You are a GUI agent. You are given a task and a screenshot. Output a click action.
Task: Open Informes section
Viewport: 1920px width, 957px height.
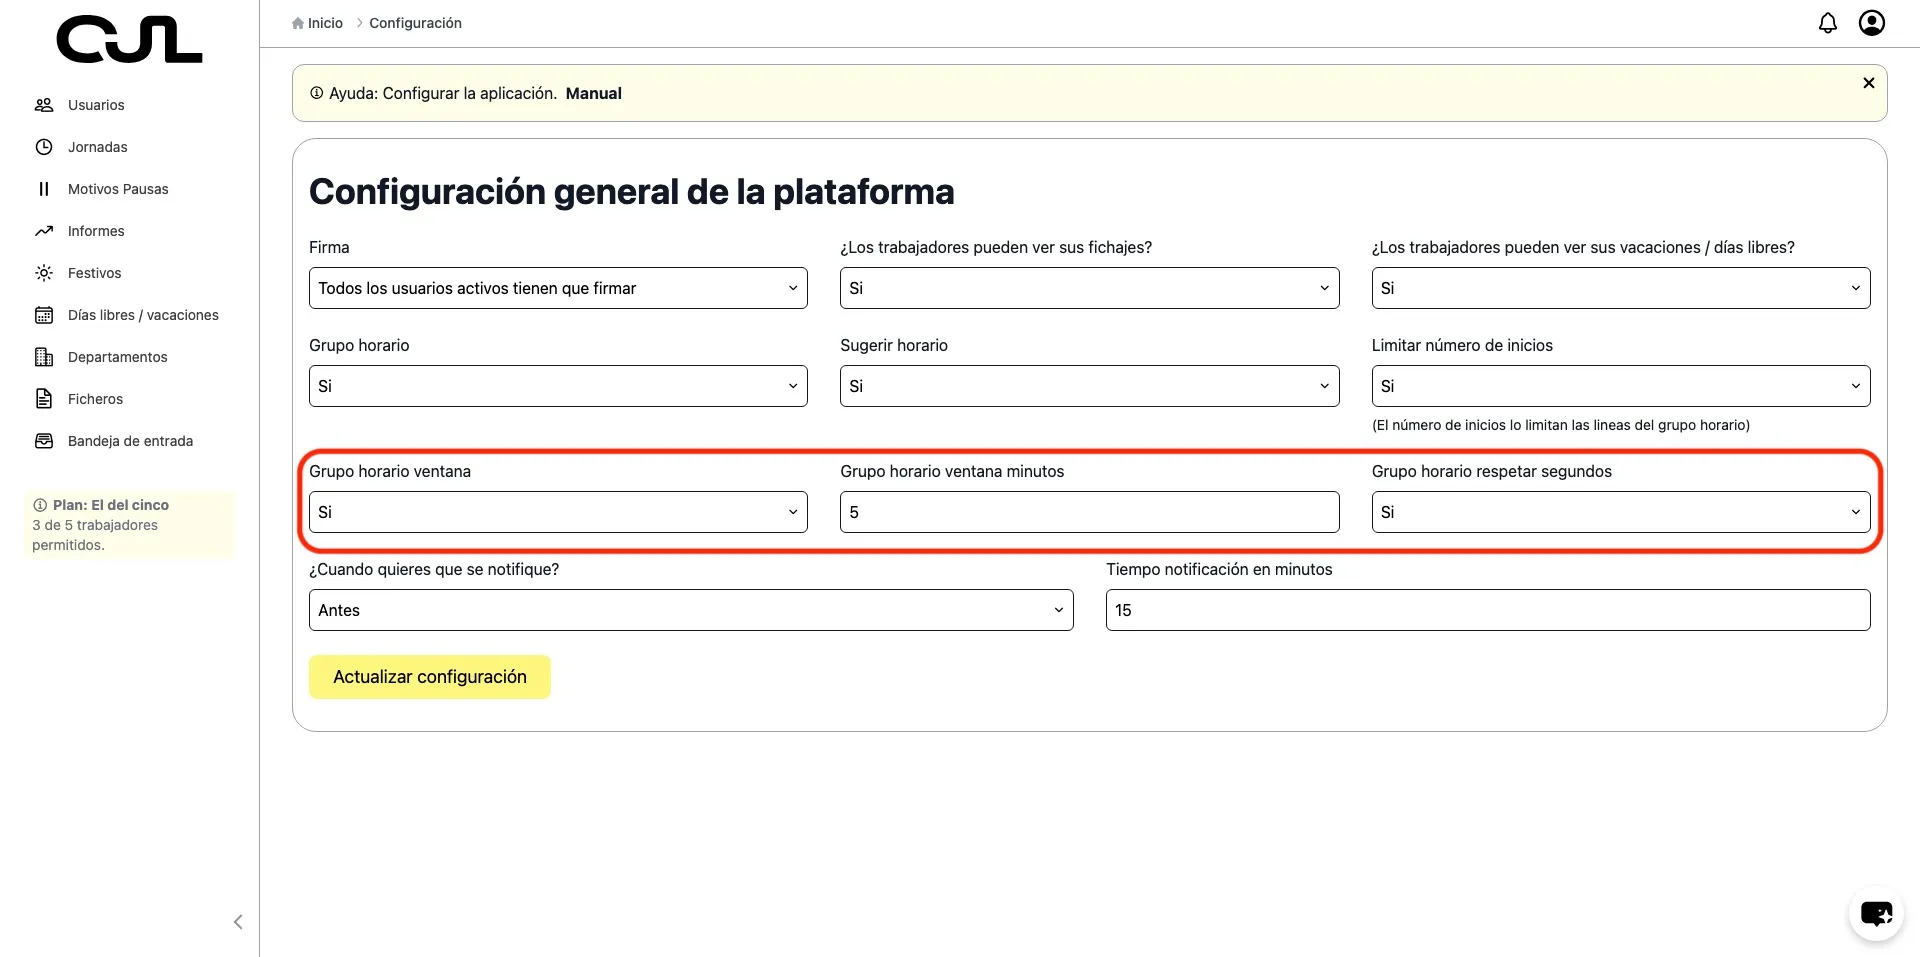(96, 231)
